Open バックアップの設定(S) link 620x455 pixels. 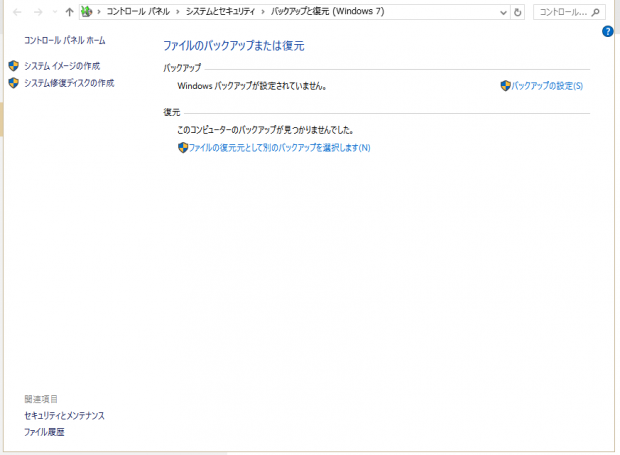547,86
